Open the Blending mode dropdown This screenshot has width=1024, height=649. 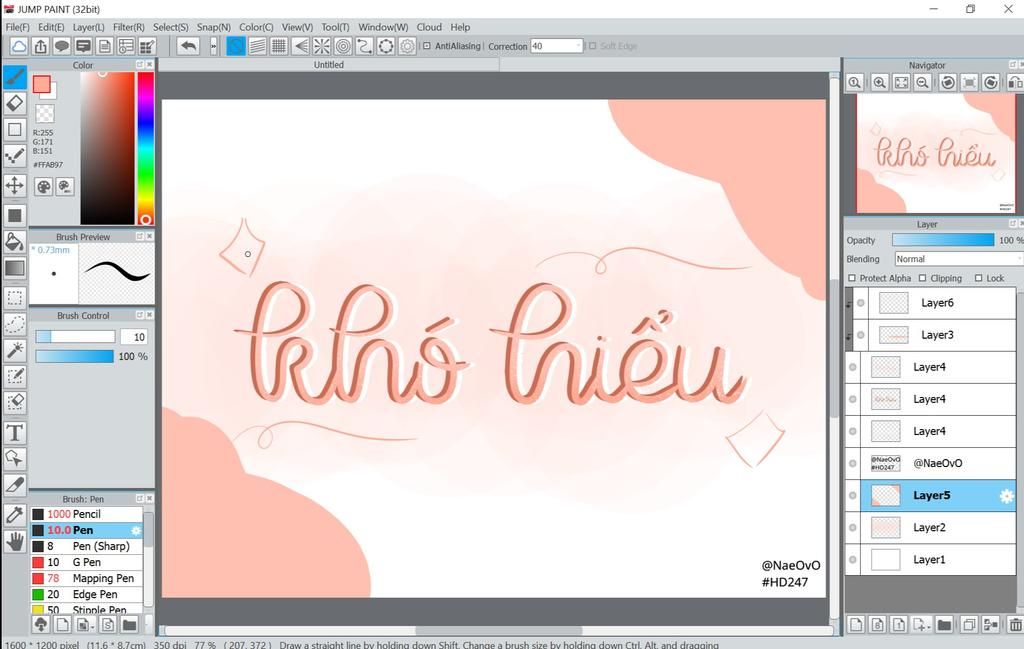[x=957, y=259]
